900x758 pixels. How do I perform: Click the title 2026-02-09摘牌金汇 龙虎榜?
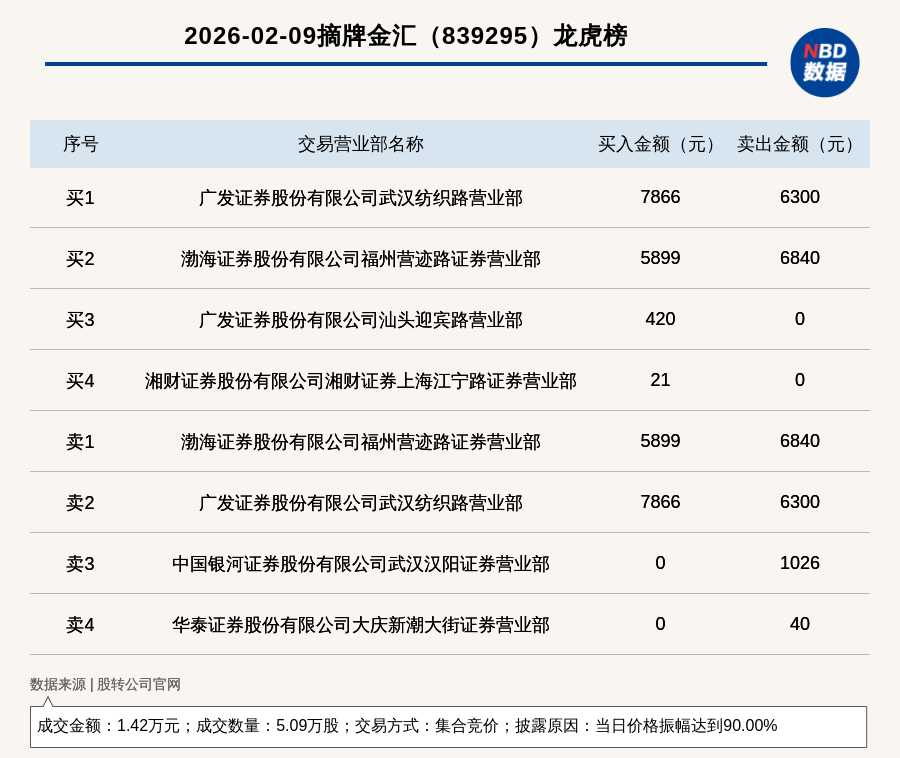pos(405,36)
